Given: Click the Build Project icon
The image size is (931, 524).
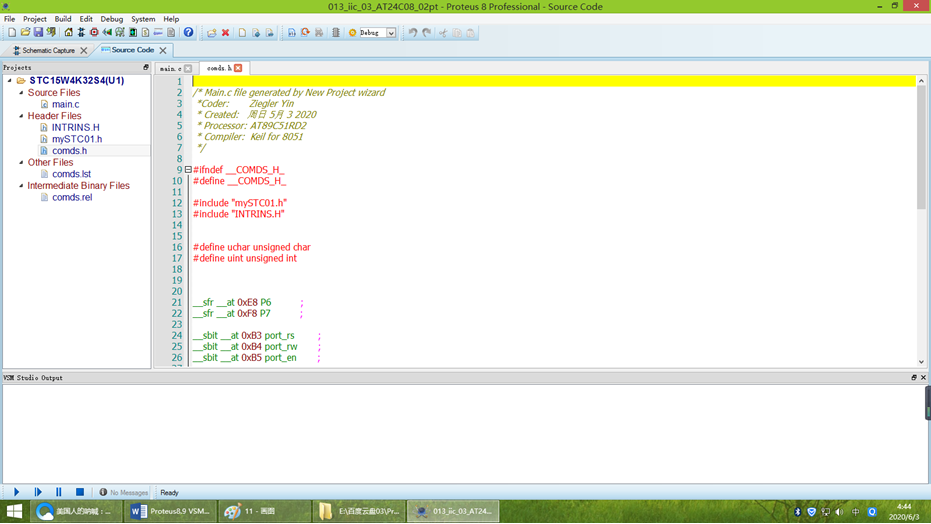Looking at the screenshot, I should [292, 33].
